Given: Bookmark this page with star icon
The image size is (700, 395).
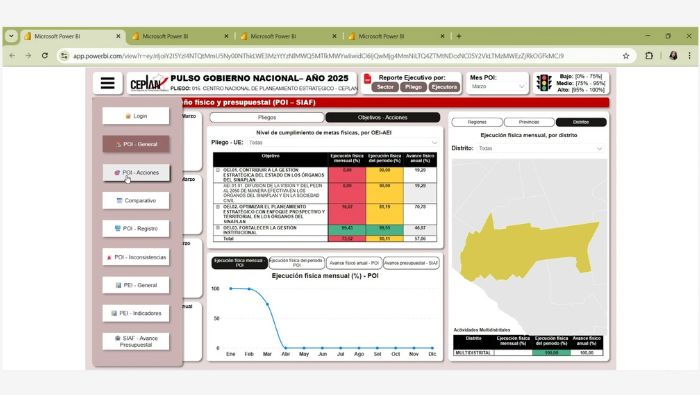Looking at the screenshot, I should pyautogui.click(x=626, y=56).
